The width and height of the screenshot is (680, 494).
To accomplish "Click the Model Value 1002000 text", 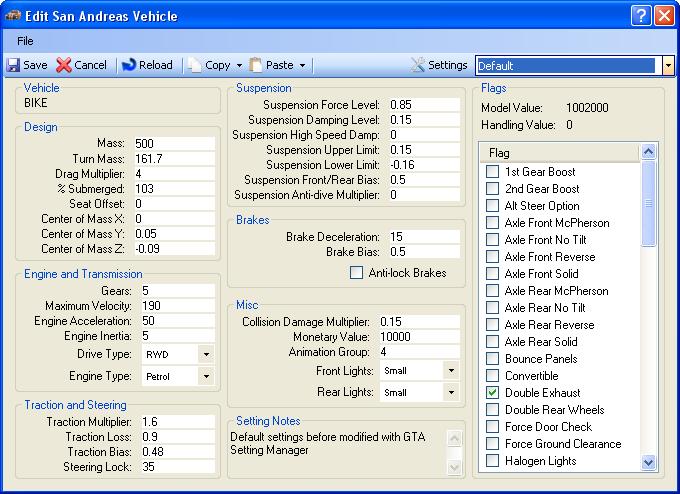I will point(587,108).
